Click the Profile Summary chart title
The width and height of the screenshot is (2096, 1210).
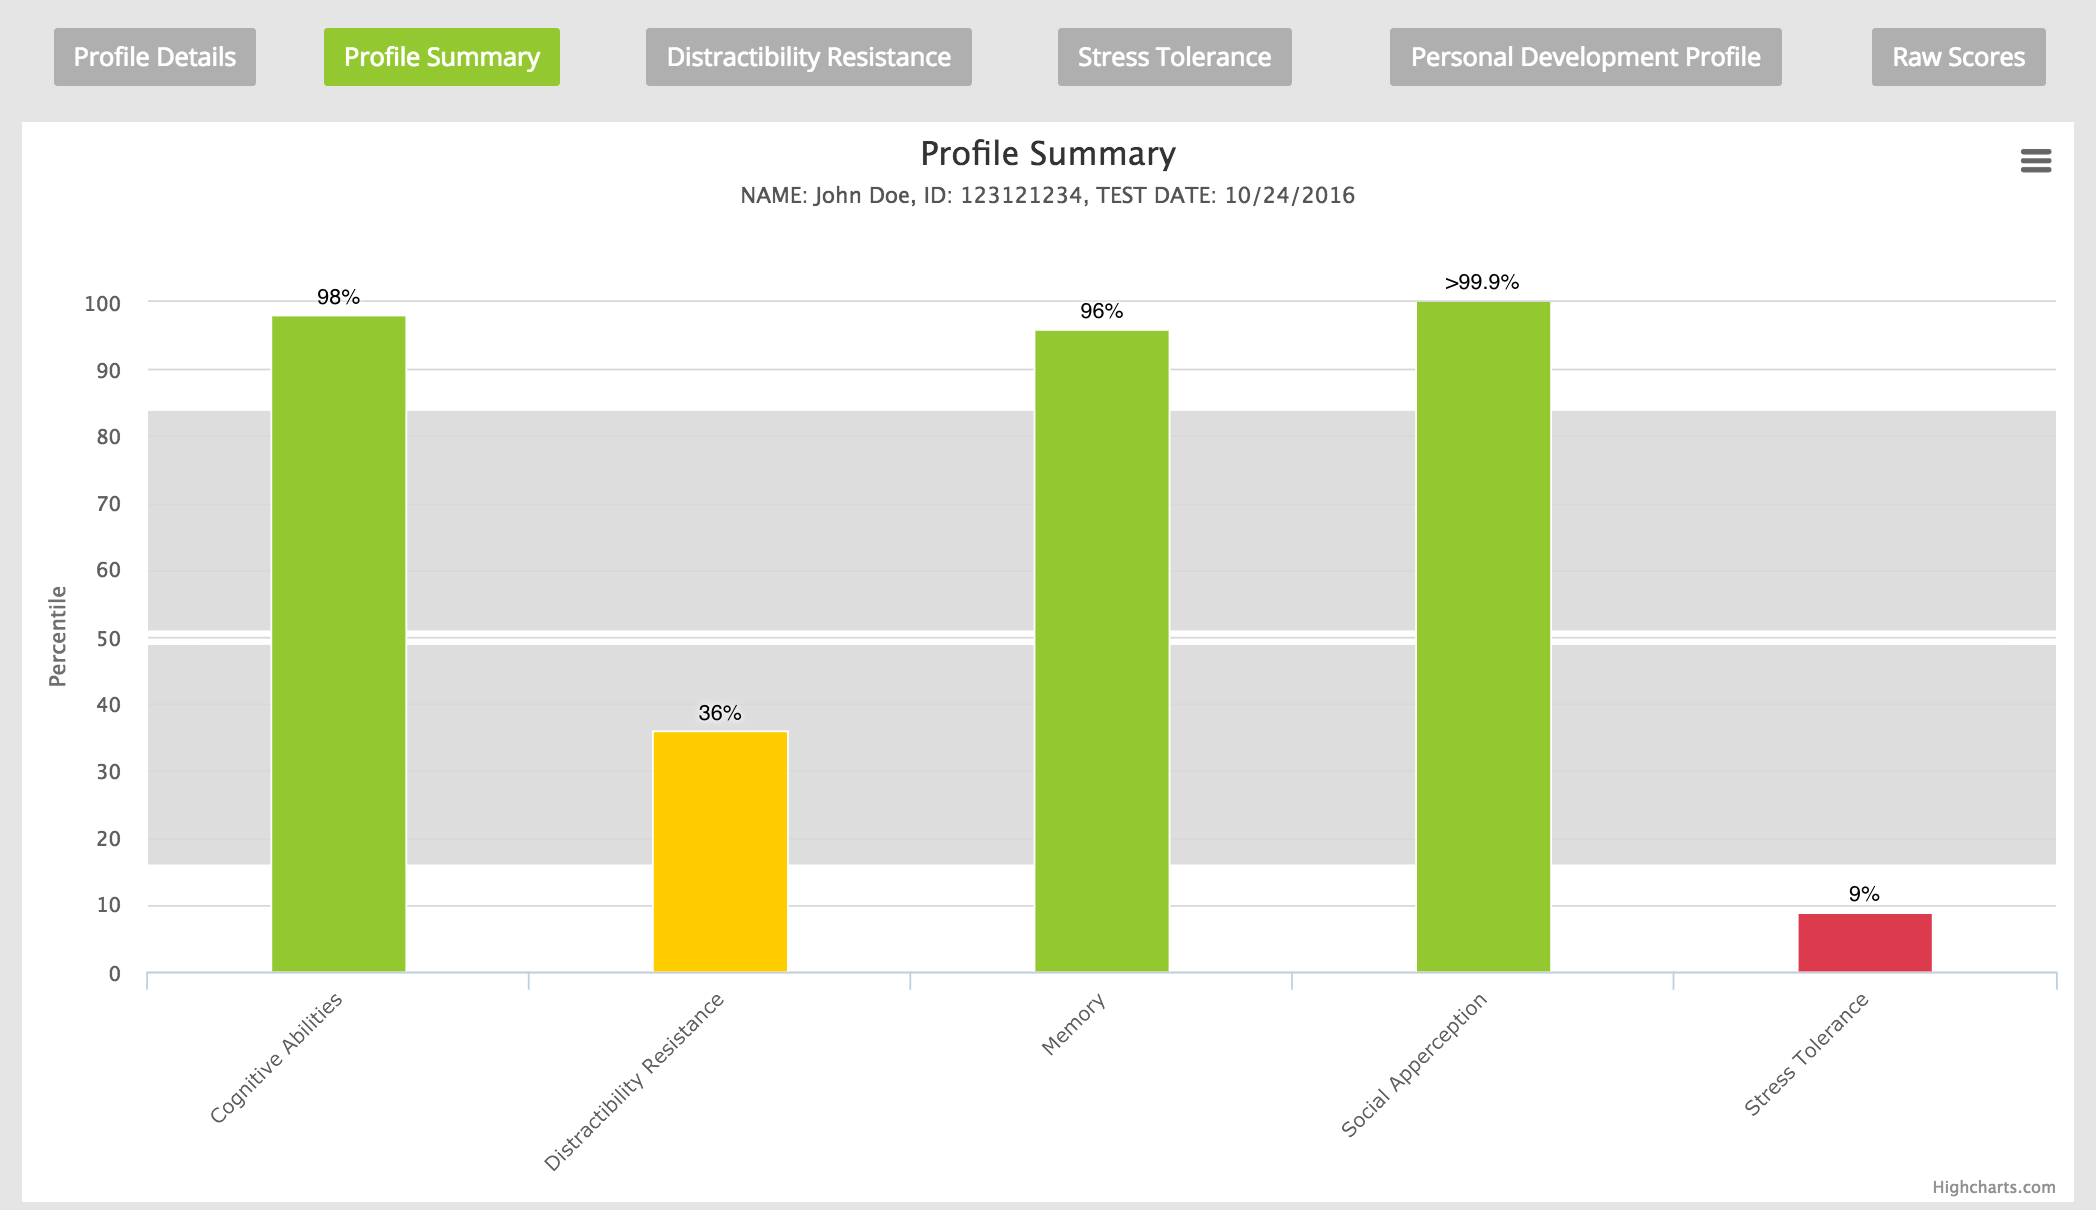point(1048,154)
